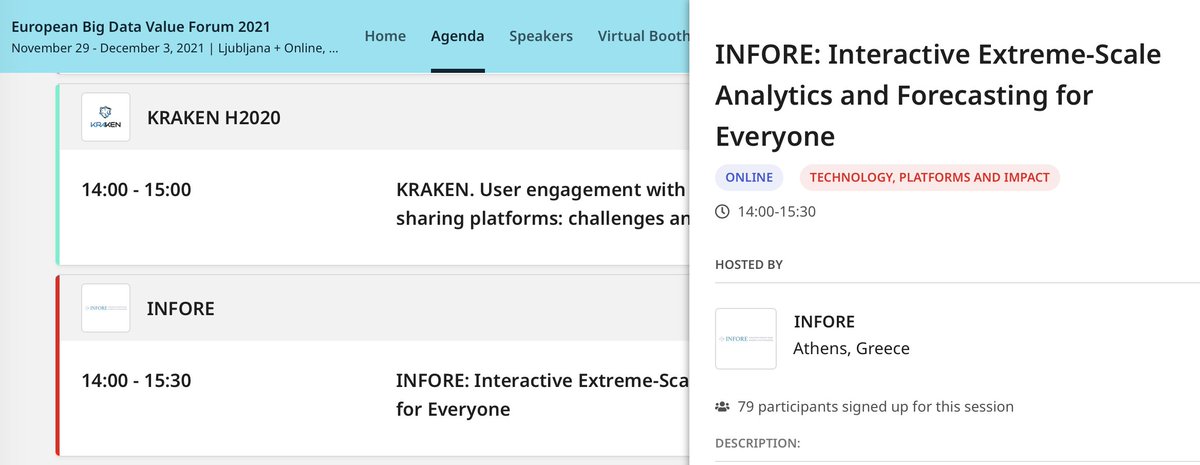Click the European Big Data Value Forum 2021 title

(141, 27)
